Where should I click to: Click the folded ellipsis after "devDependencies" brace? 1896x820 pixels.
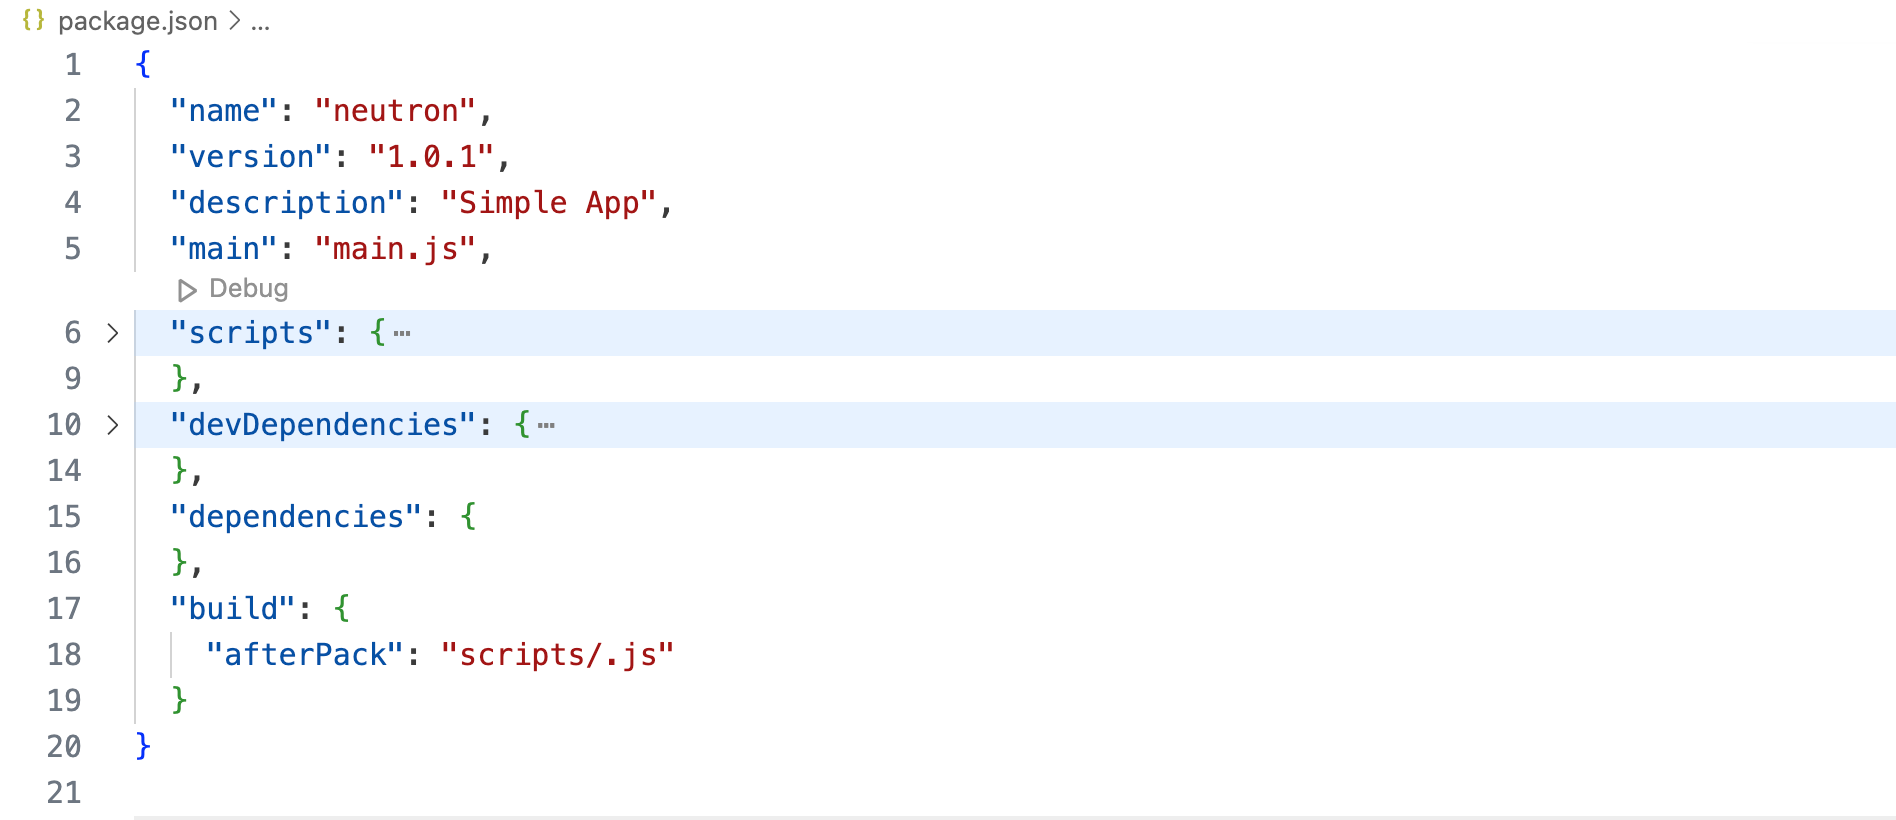(x=546, y=425)
